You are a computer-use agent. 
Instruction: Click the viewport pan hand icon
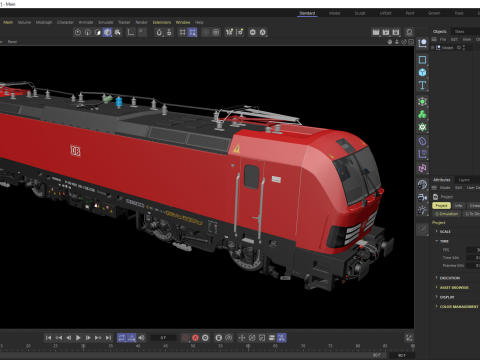[x=390, y=42]
